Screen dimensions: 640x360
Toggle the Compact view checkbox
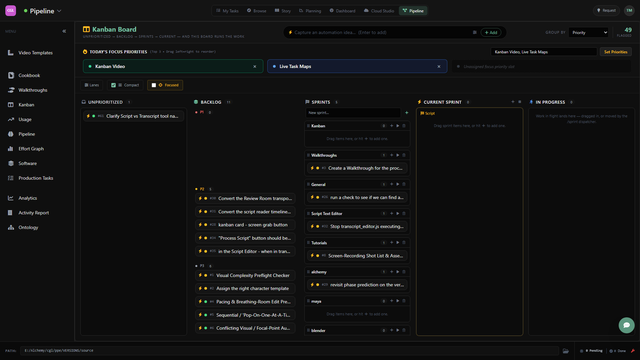point(113,85)
